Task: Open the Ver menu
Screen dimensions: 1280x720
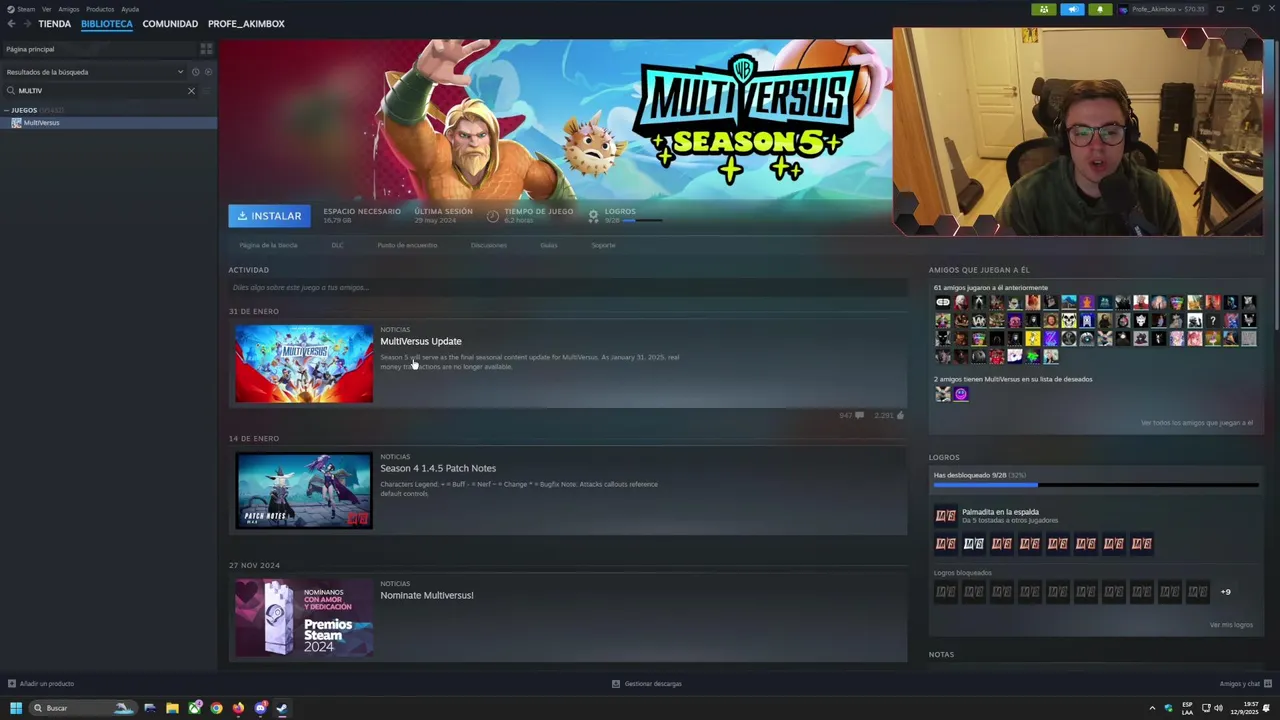Action: tap(46, 9)
